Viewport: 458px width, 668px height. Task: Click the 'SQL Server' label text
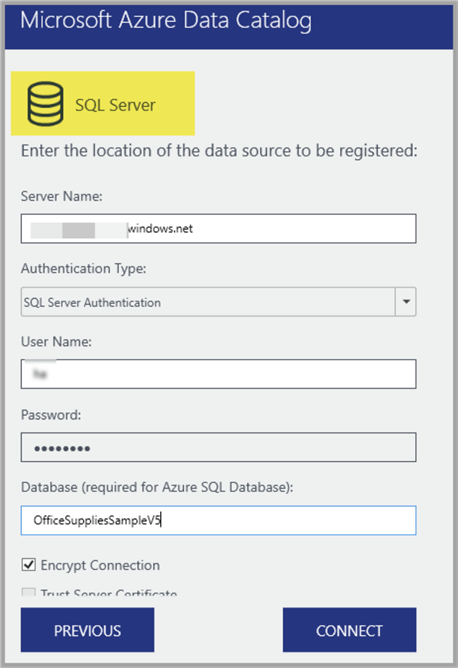click(115, 105)
